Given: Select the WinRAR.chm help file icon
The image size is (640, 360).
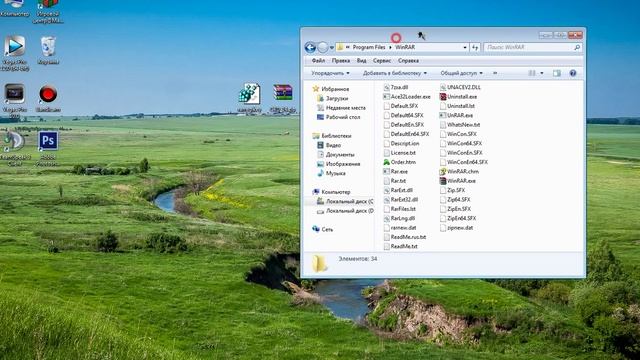Looking at the screenshot, I should pyautogui.click(x=443, y=171).
